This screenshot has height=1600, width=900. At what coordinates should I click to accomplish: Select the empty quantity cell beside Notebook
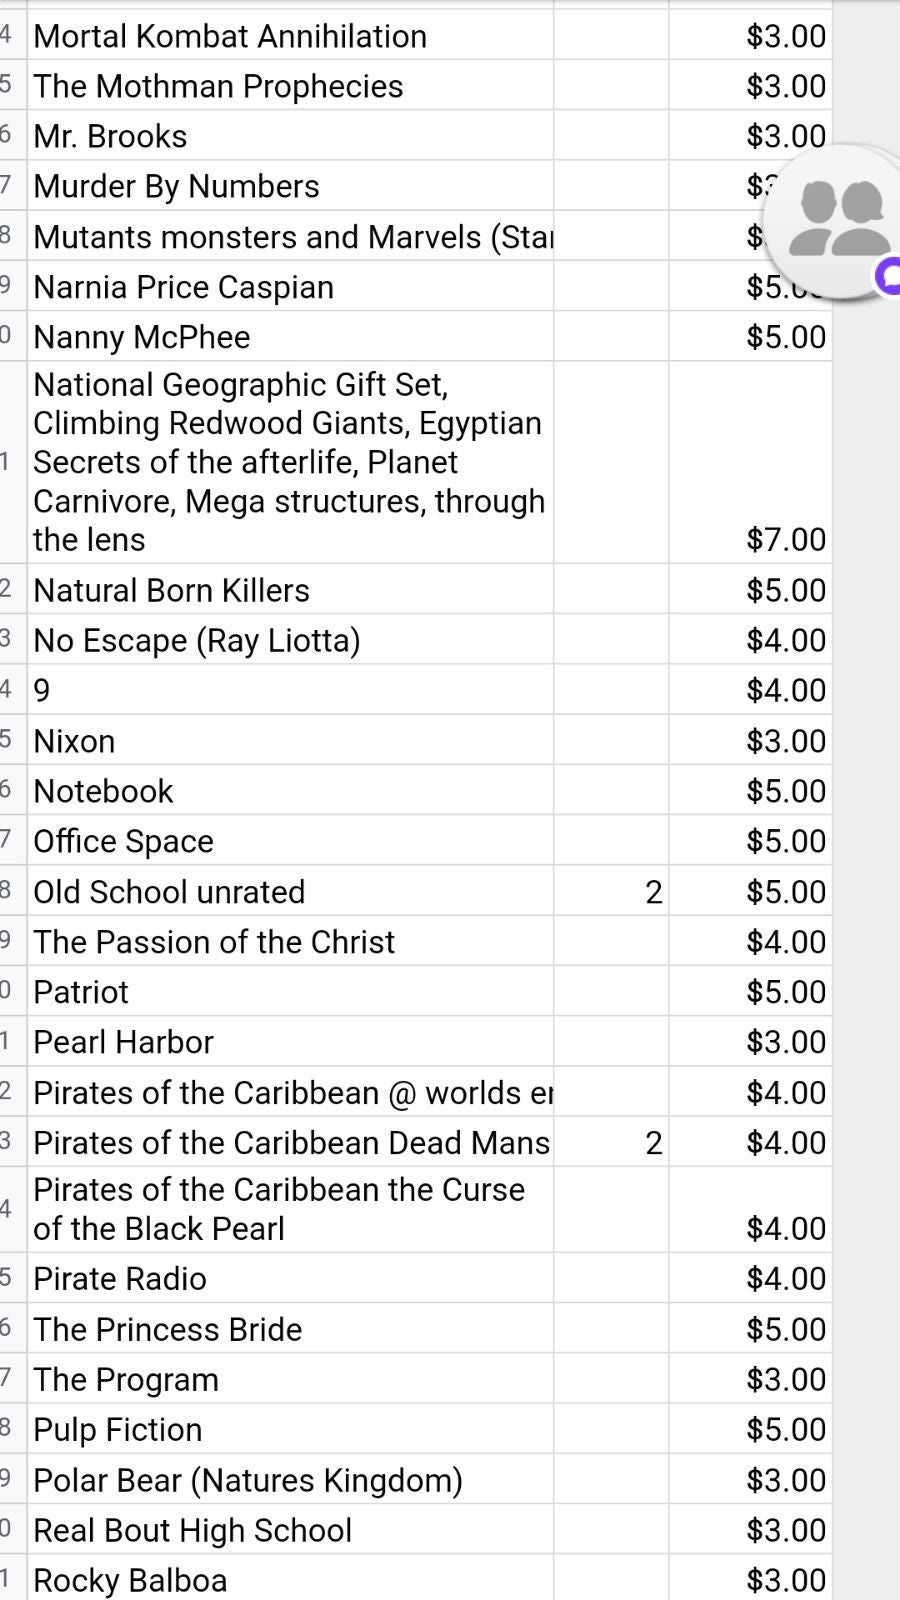tap(611, 790)
